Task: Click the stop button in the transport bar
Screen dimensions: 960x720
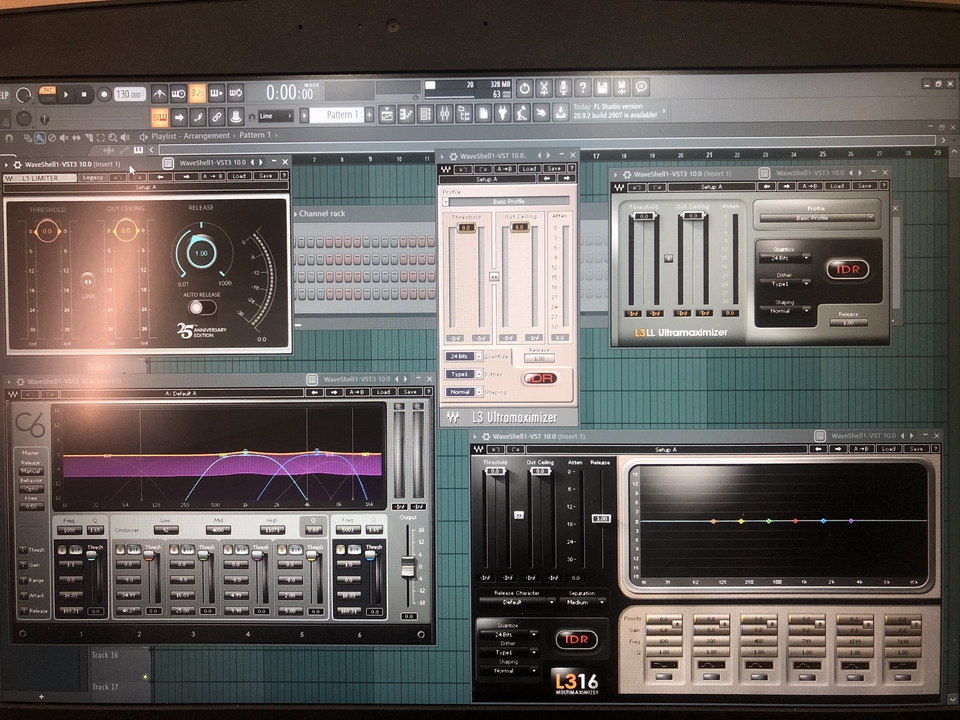Action: tap(84, 94)
